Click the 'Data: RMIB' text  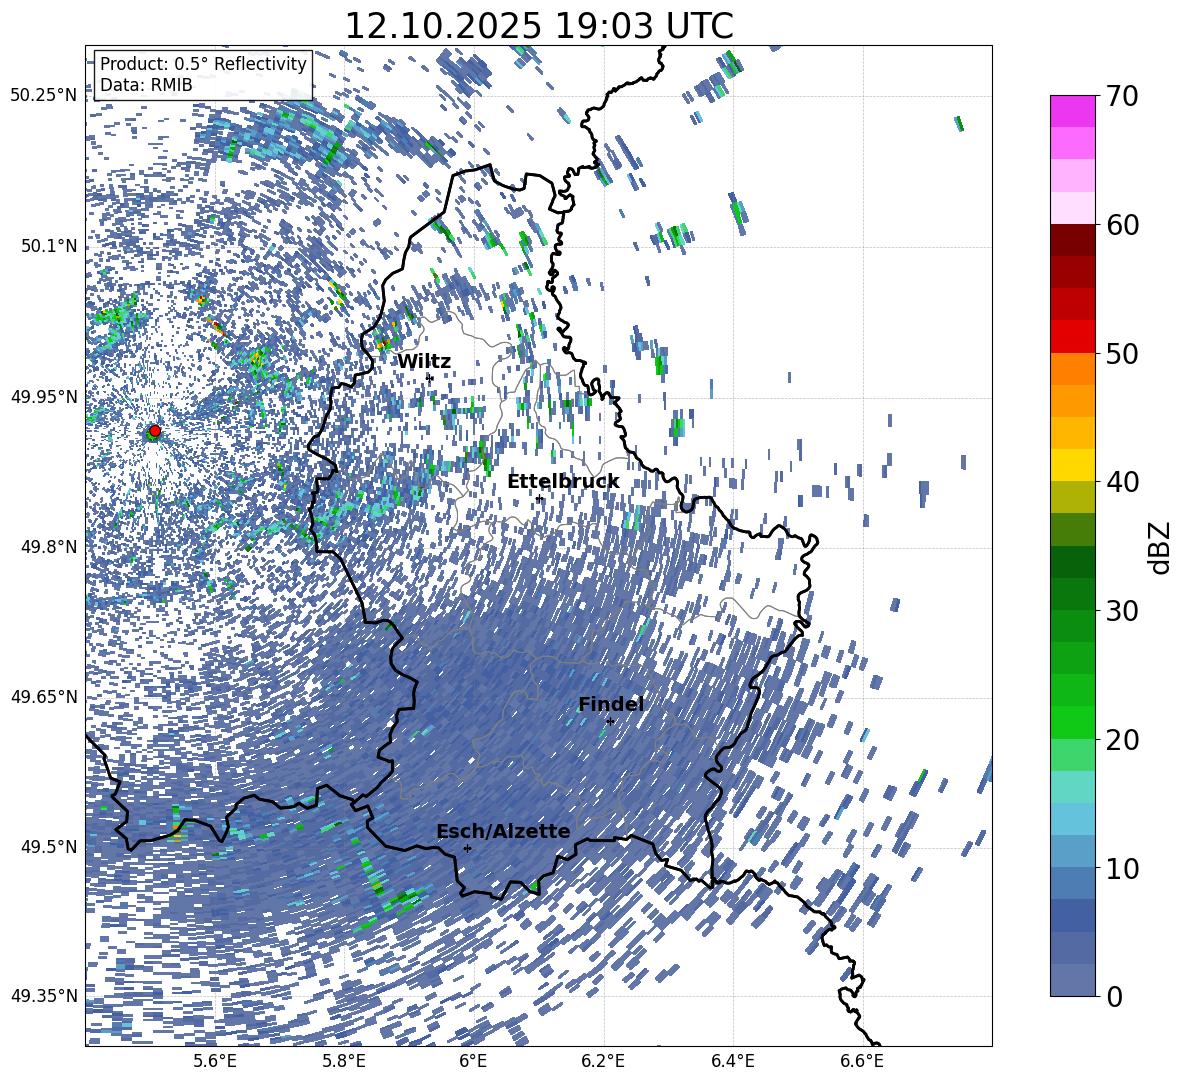point(146,85)
